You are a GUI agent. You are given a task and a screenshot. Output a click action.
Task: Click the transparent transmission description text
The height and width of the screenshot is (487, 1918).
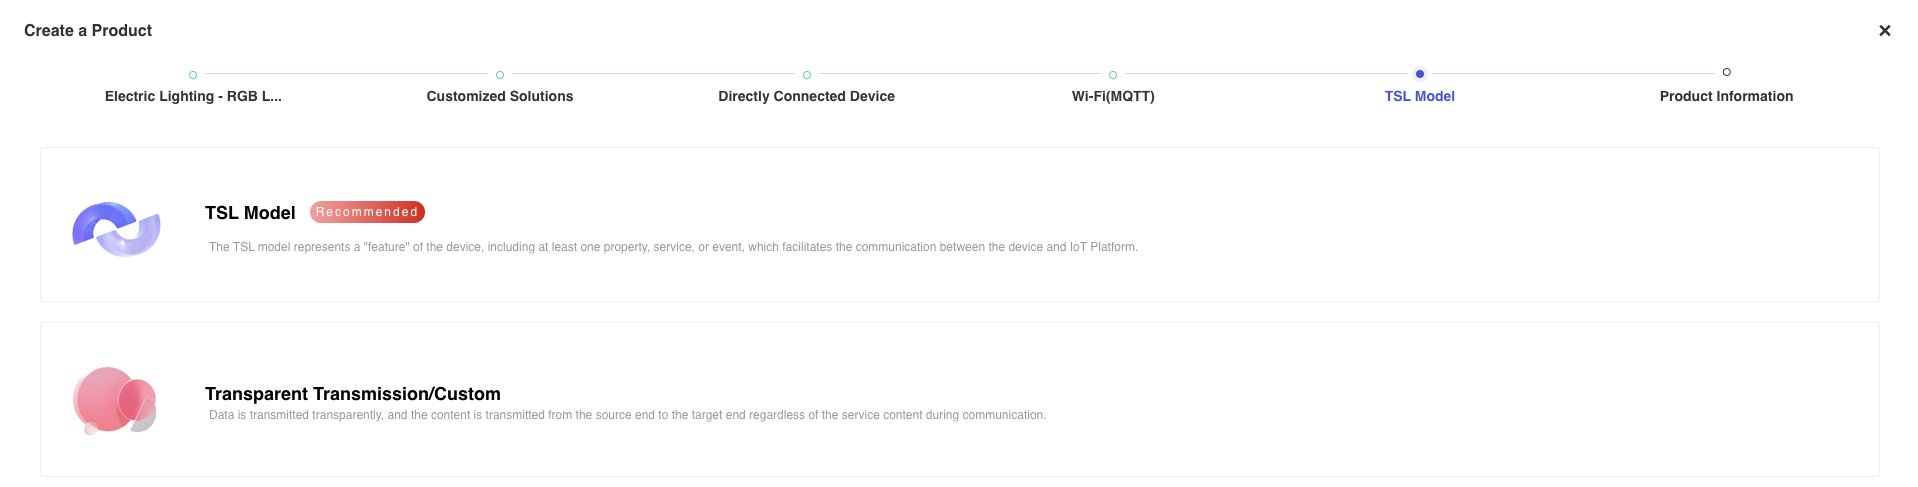[x=627, y=415]
